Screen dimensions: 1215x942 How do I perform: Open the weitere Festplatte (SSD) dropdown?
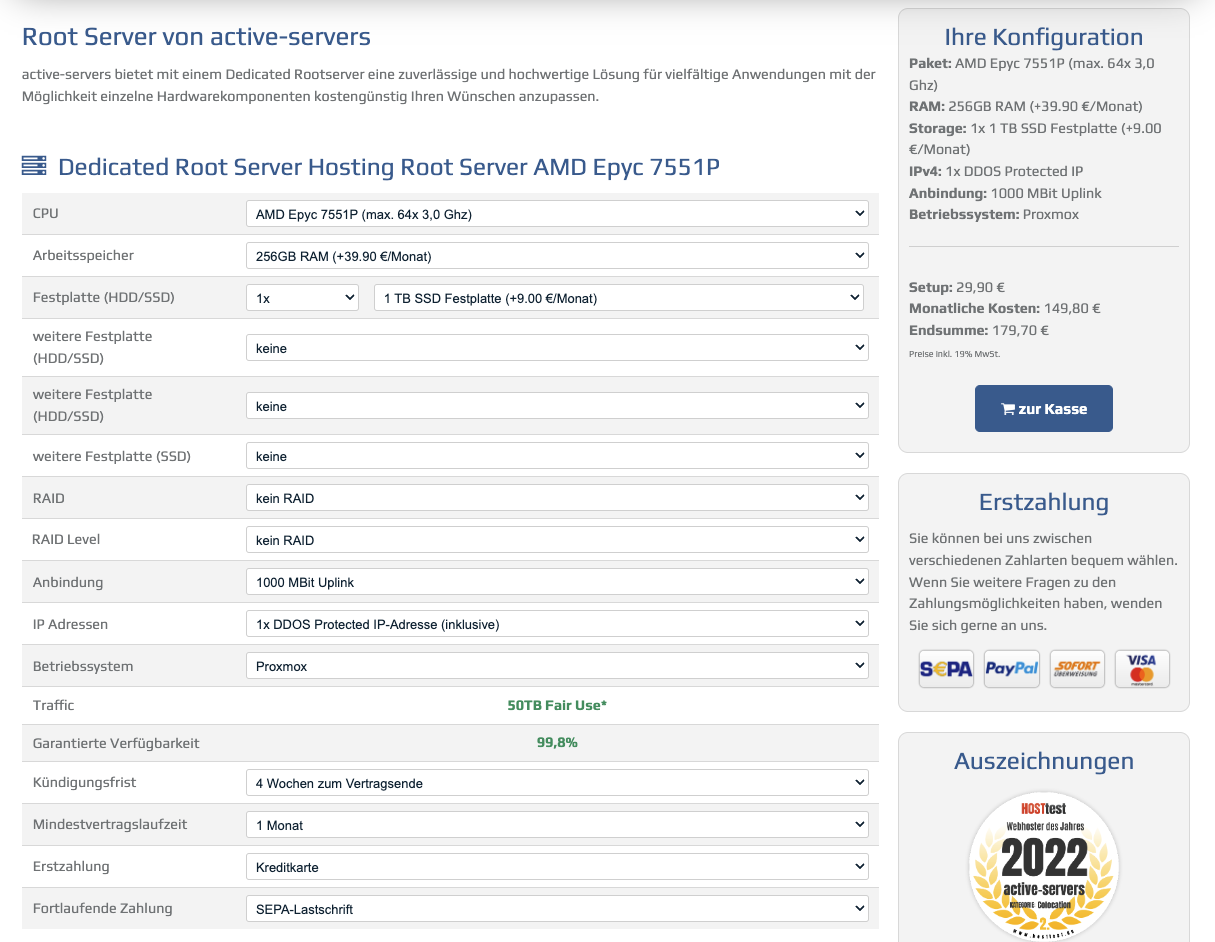[x=557, y=456]
